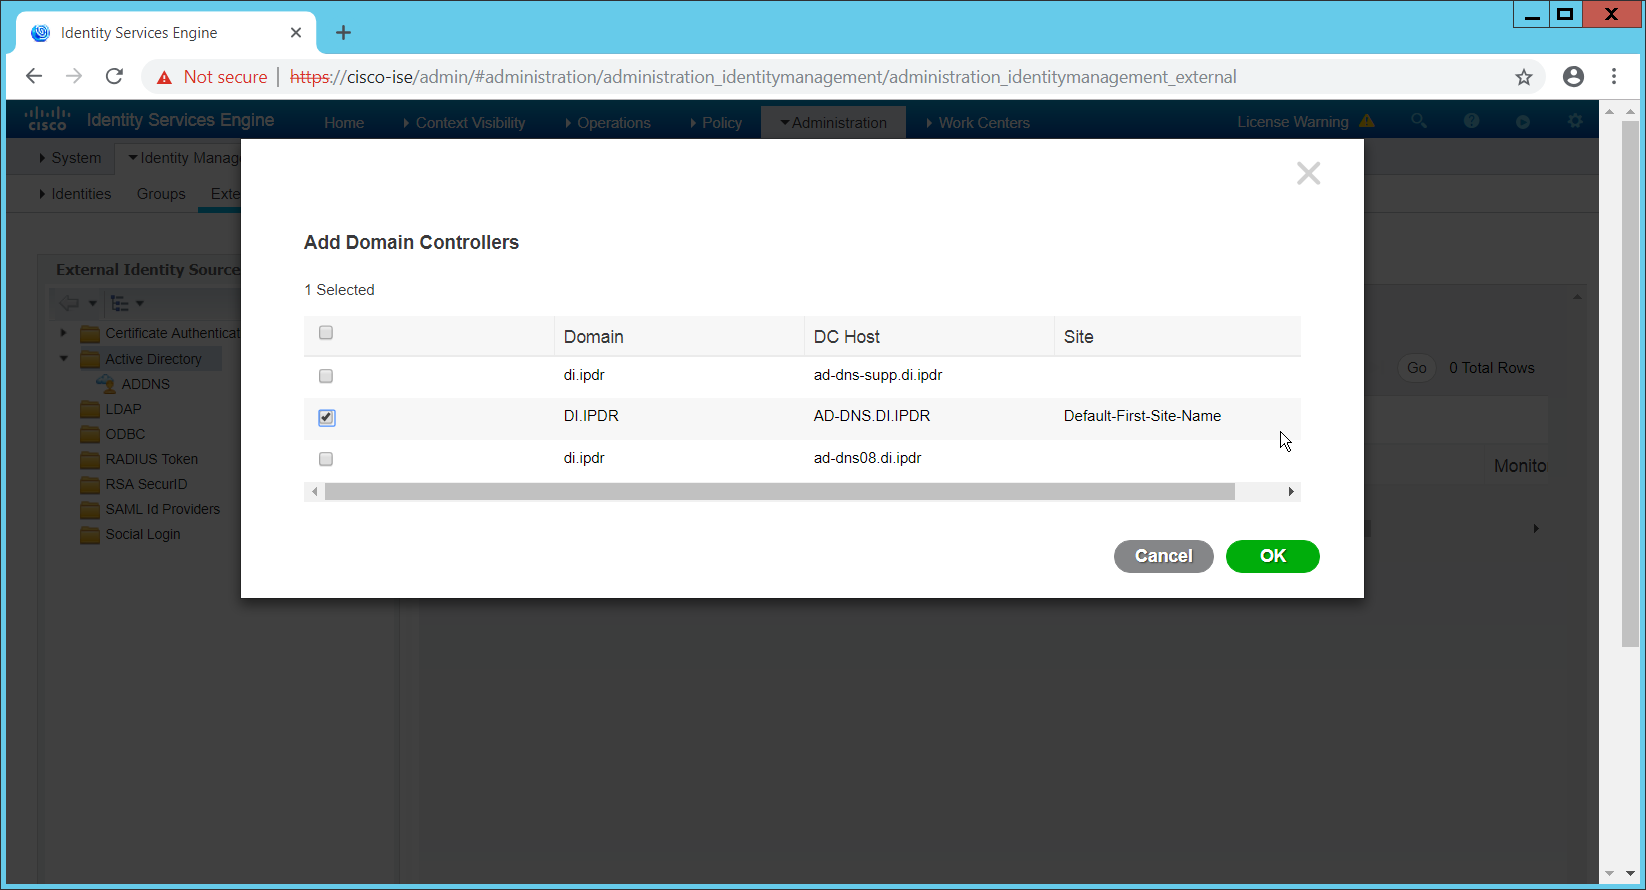This screenshot has width=1646, height=890.
Task: Click the DC Host column header
Action: (847, 337)
